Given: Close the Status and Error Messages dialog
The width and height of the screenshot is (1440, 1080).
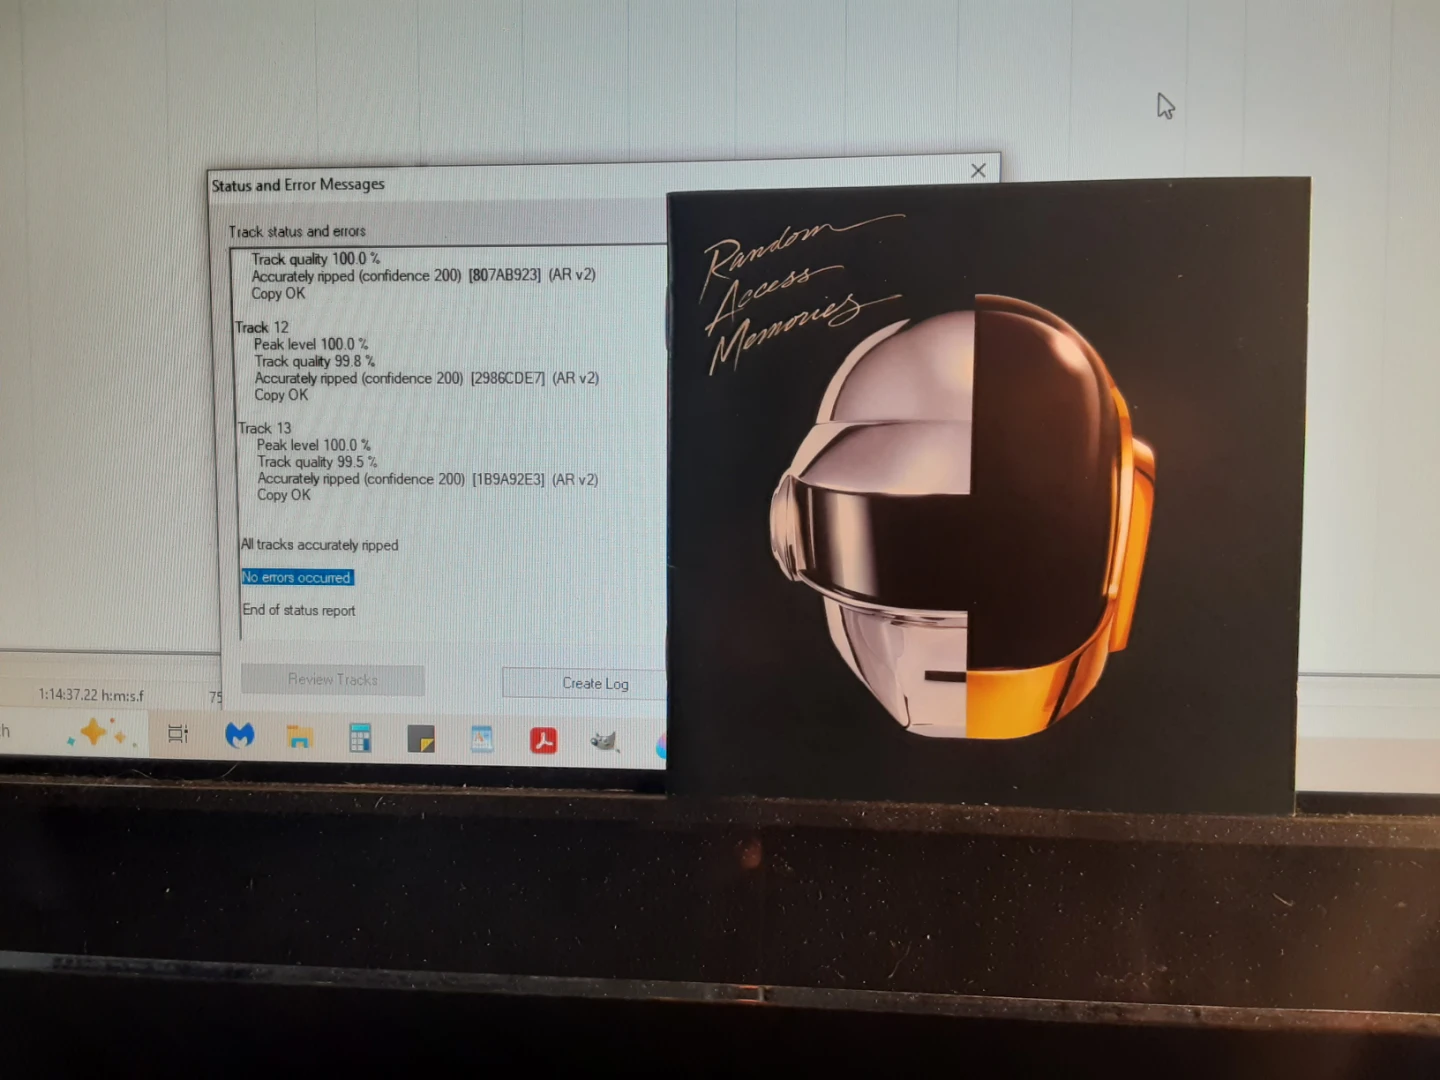Looking at the screenshot, I should pos(978,170).
